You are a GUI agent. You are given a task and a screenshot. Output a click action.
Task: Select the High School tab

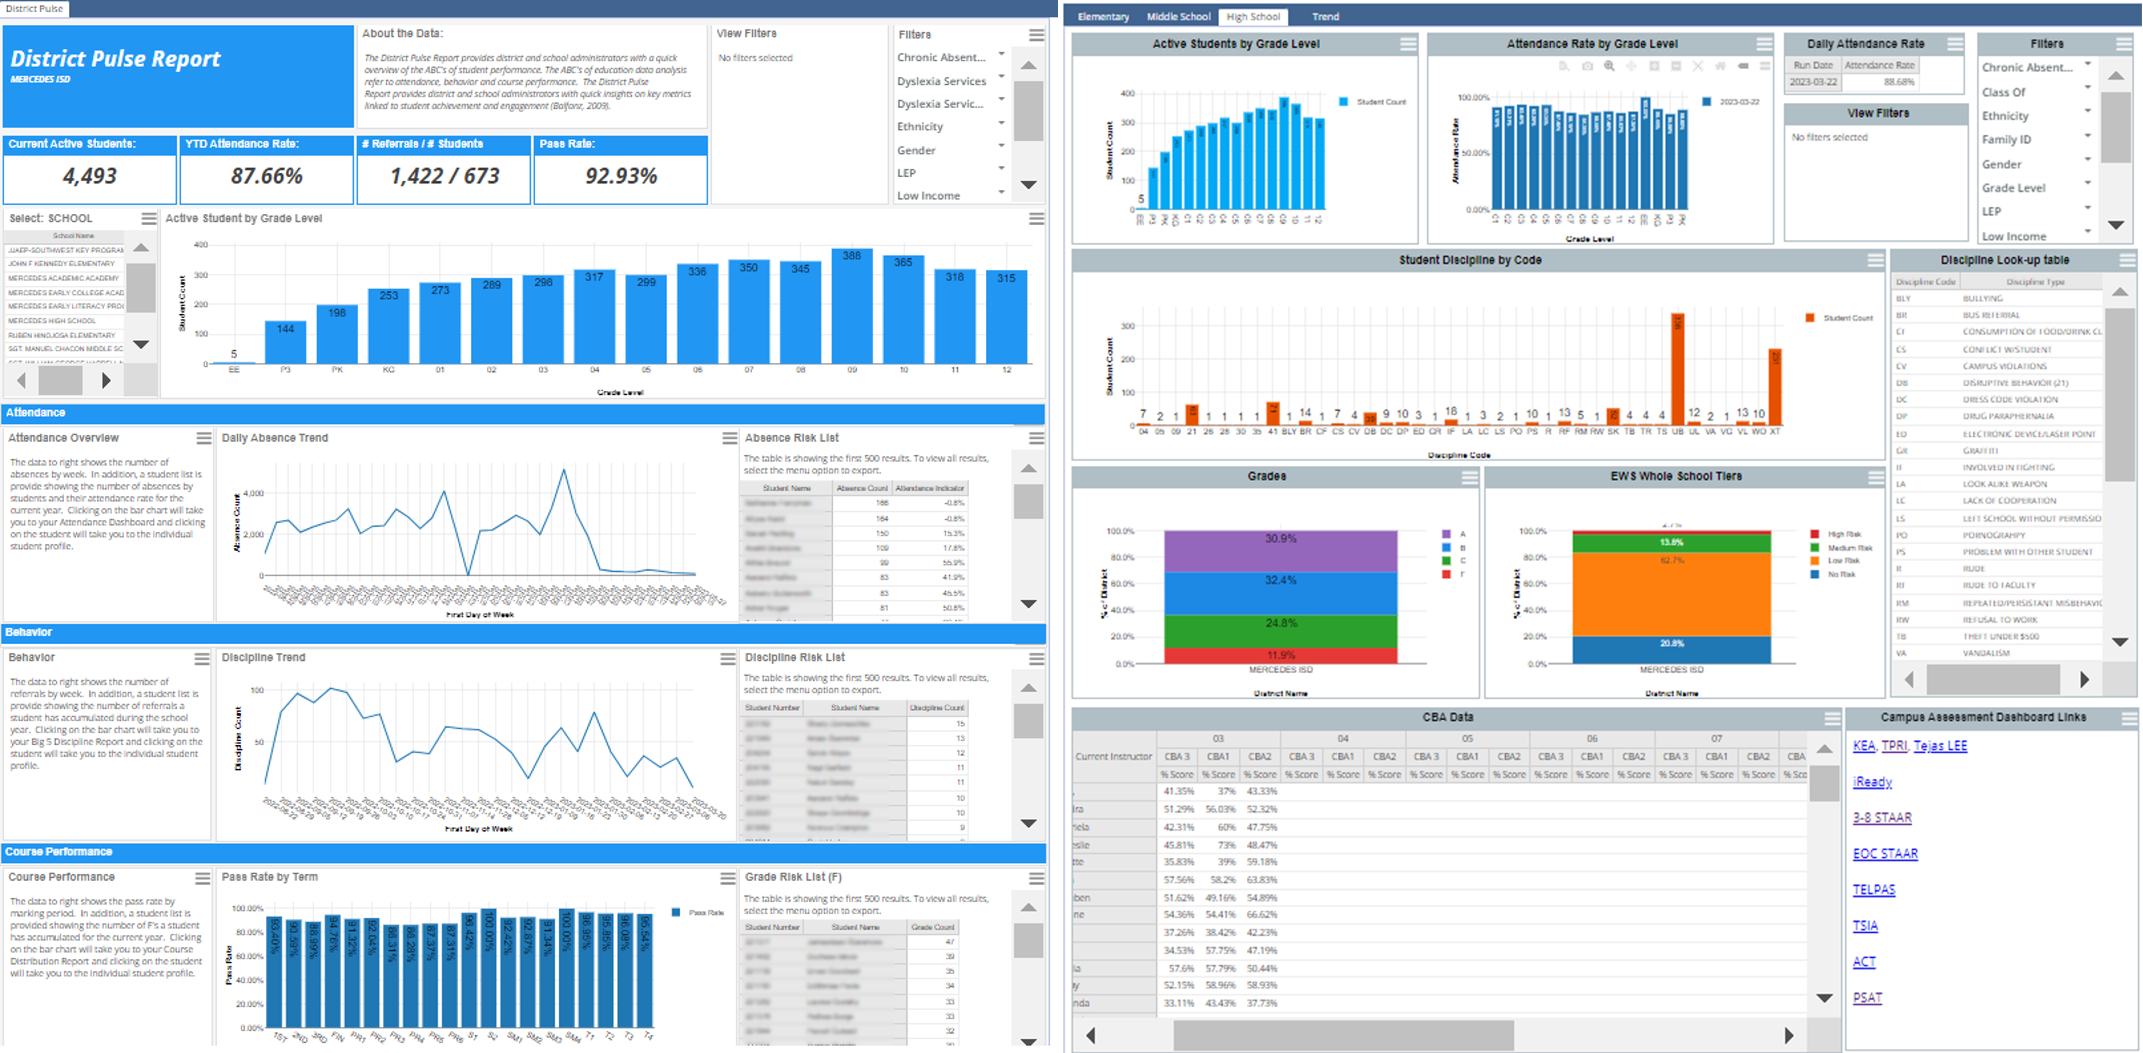[x=1253, y=17]
